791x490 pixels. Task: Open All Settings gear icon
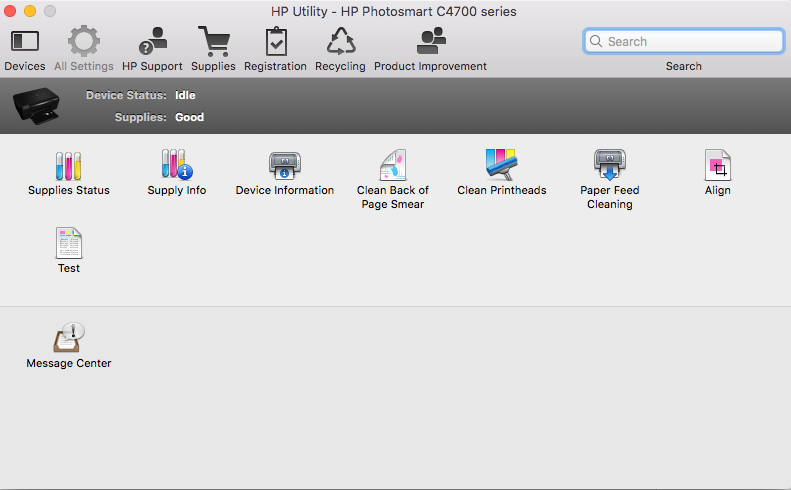84,41
